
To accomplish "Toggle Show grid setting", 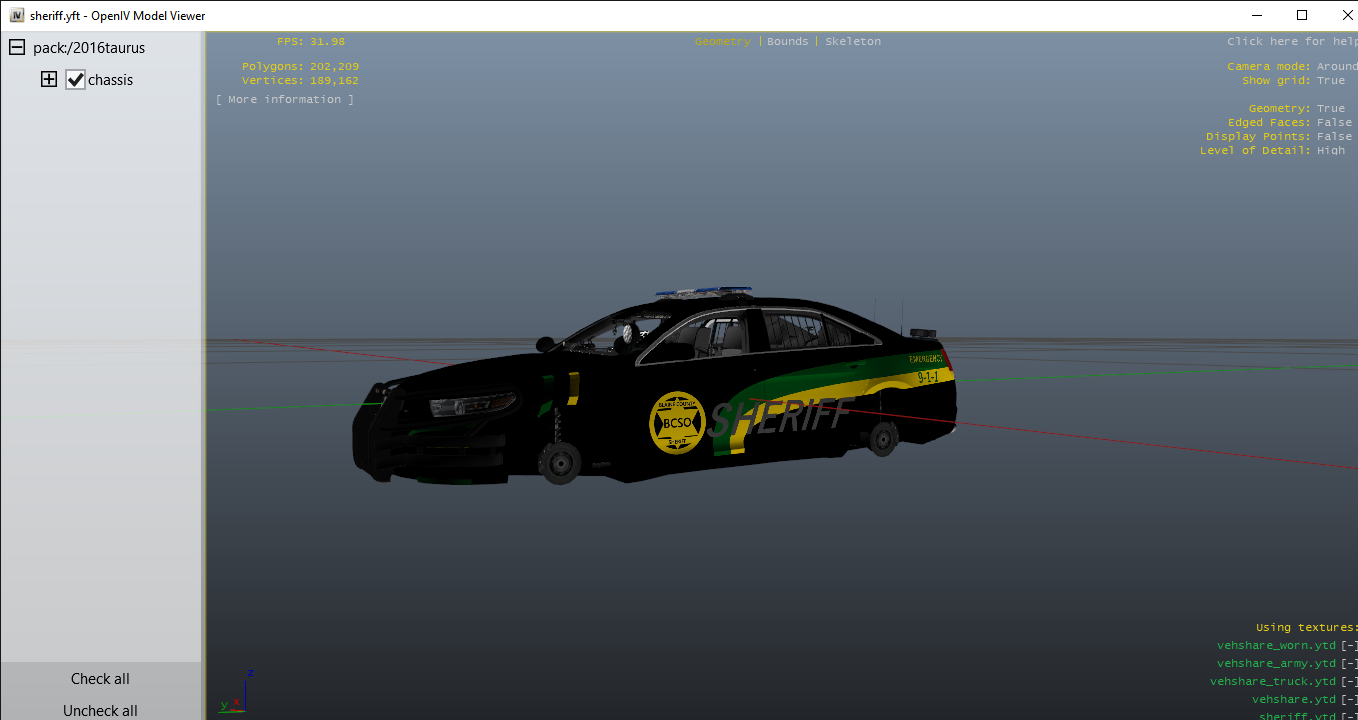I will [1330, 81].
